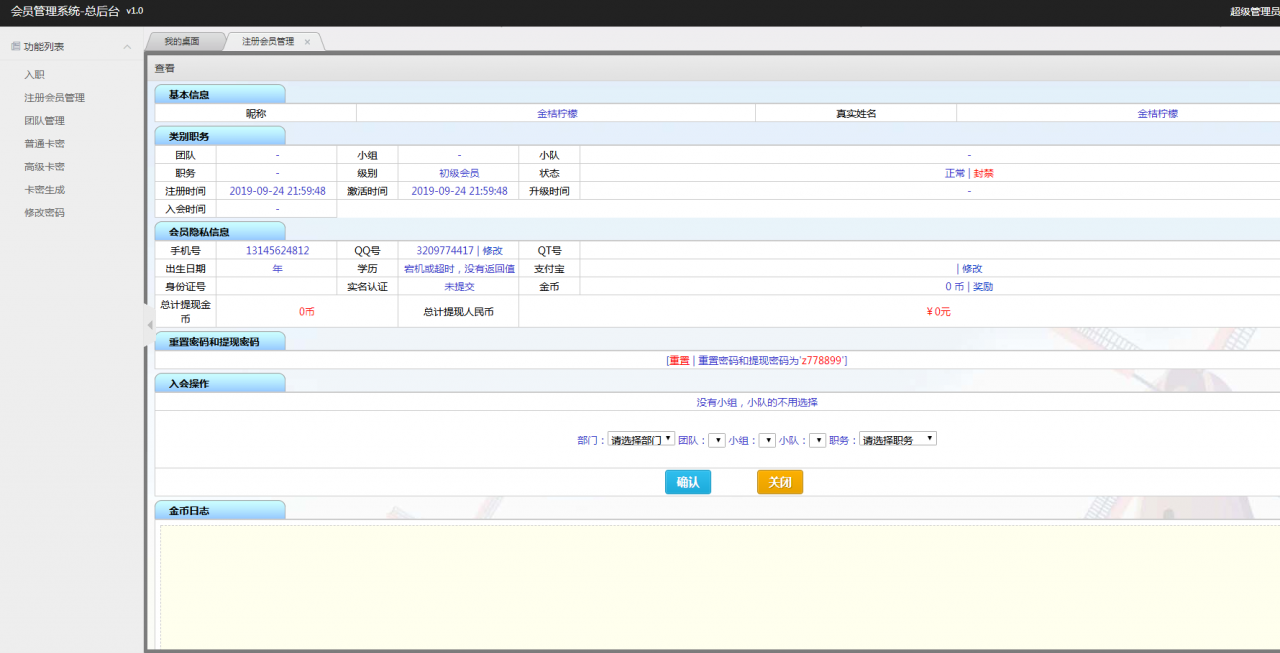
Task: Click the orange 关闭 button
Action: [x=780, y=482]
